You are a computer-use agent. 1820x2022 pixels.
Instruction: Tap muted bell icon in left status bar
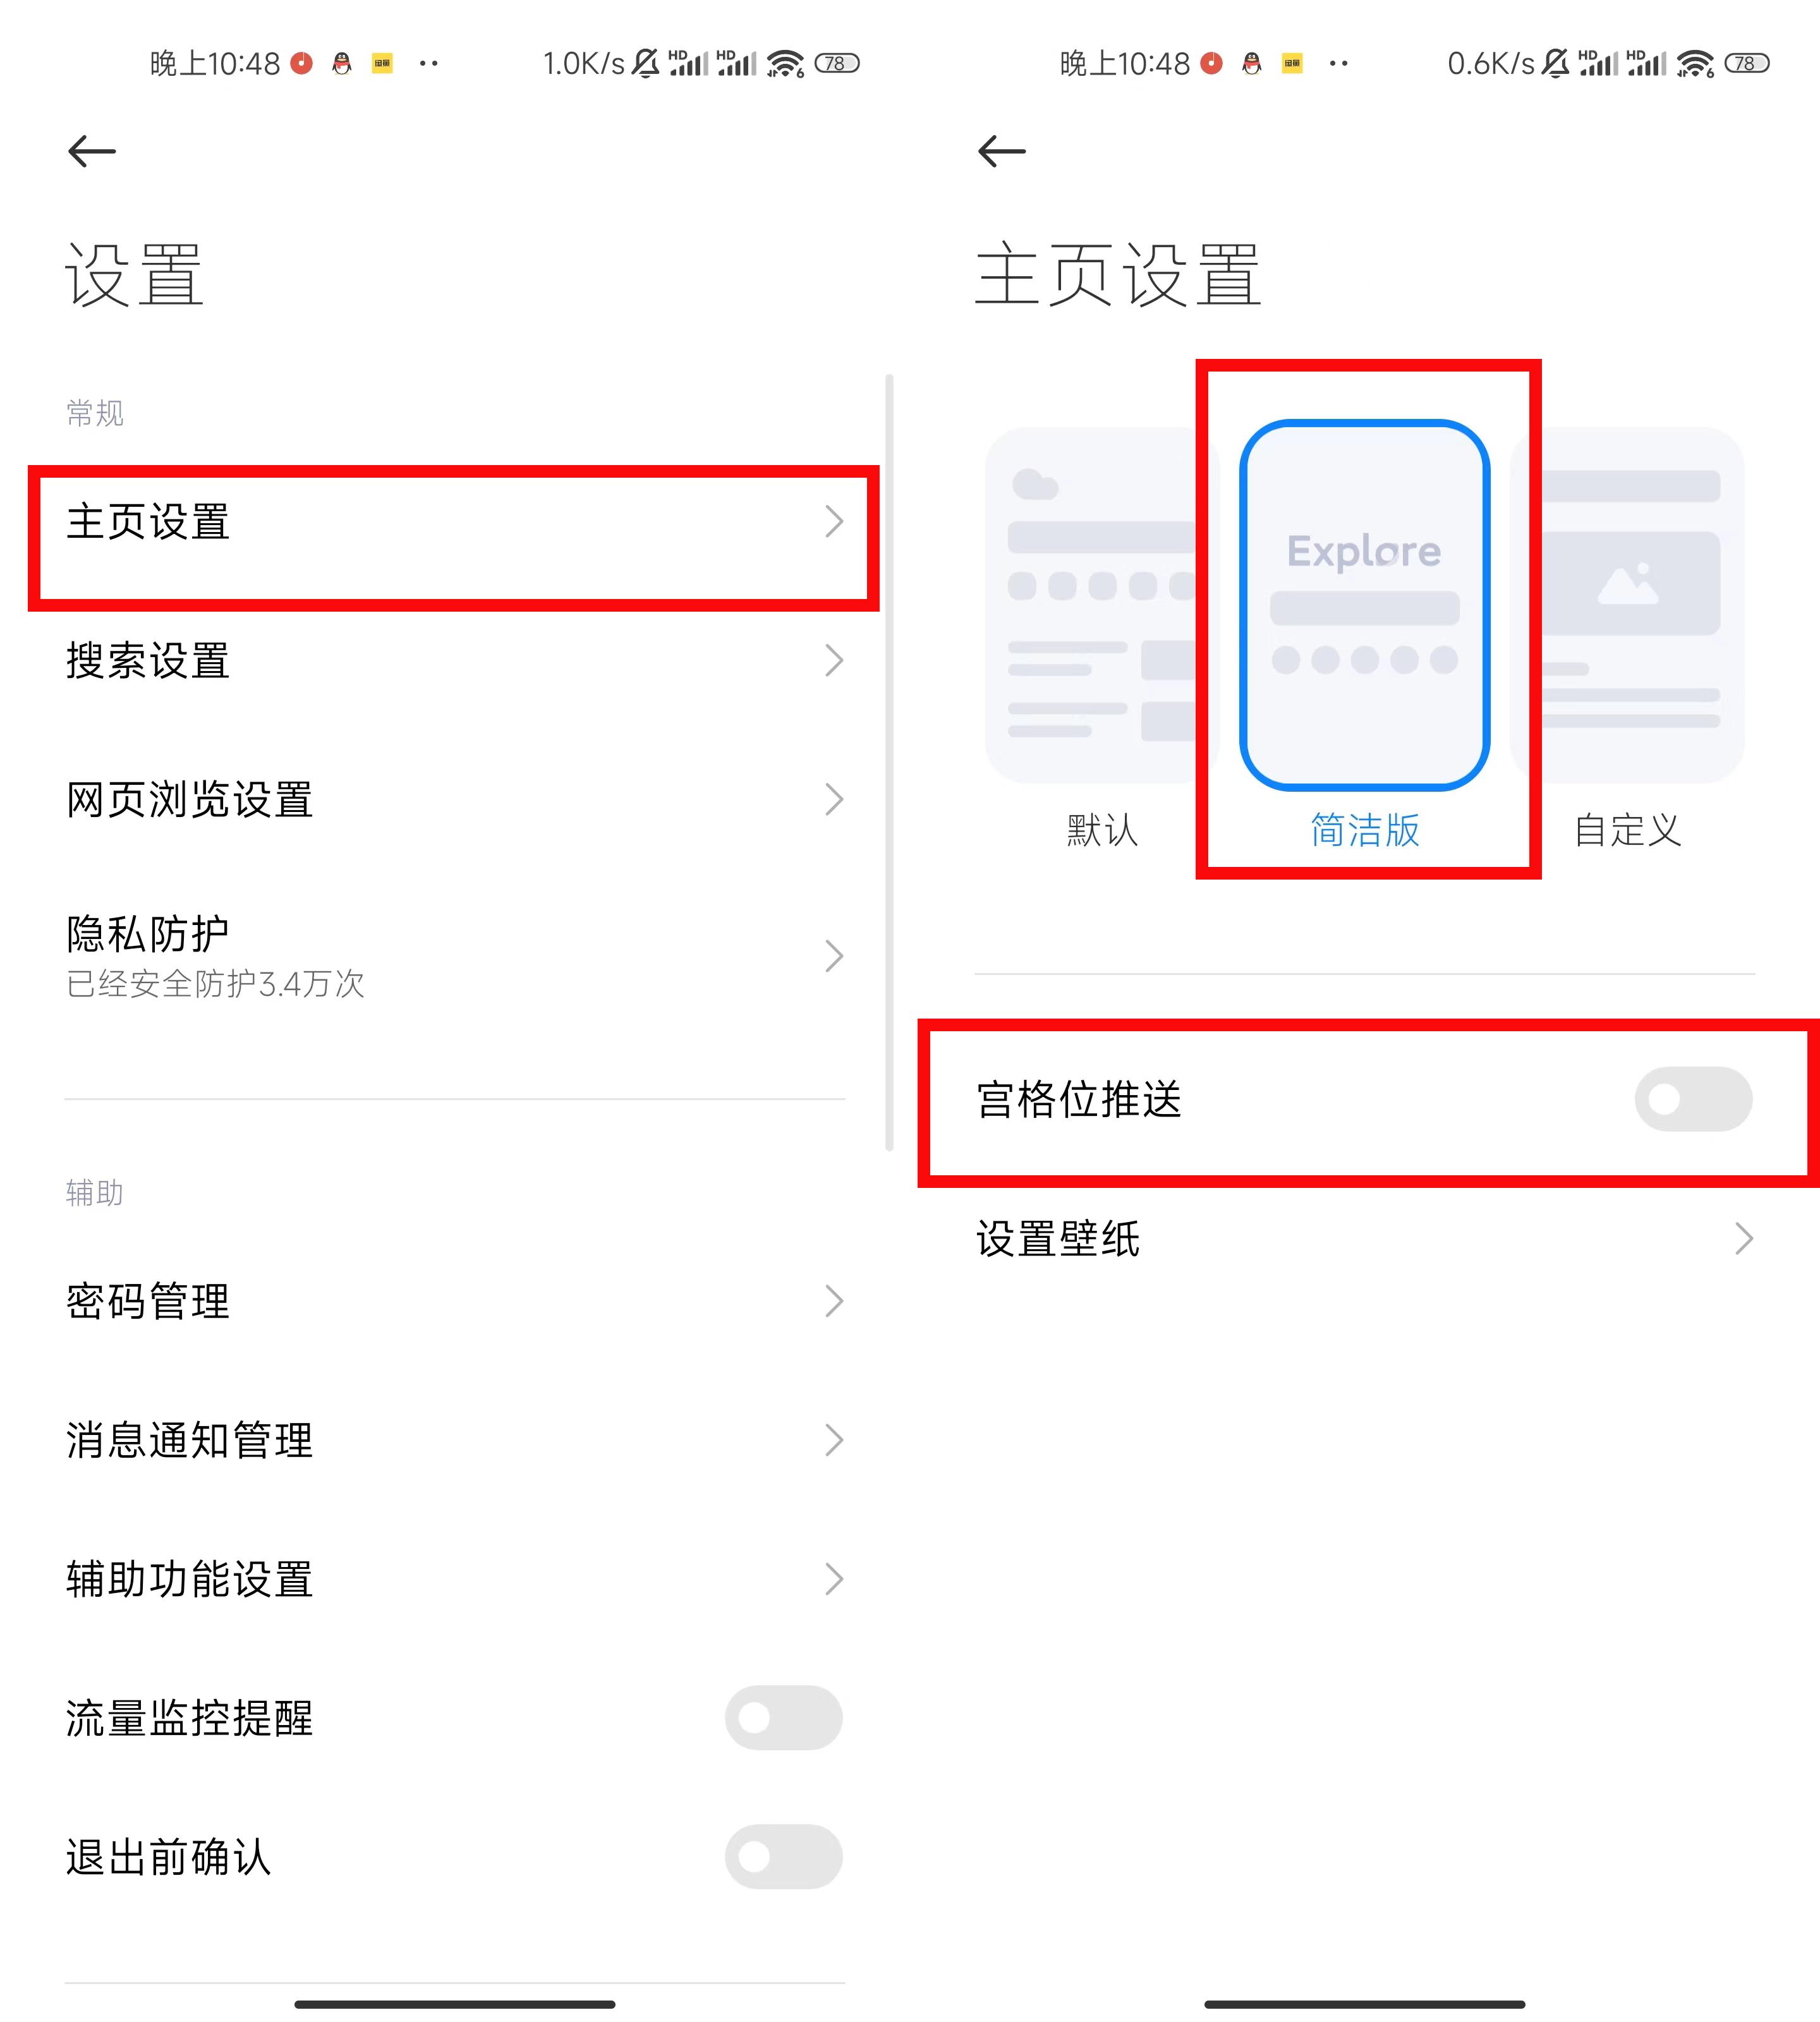tap(646, 64)
